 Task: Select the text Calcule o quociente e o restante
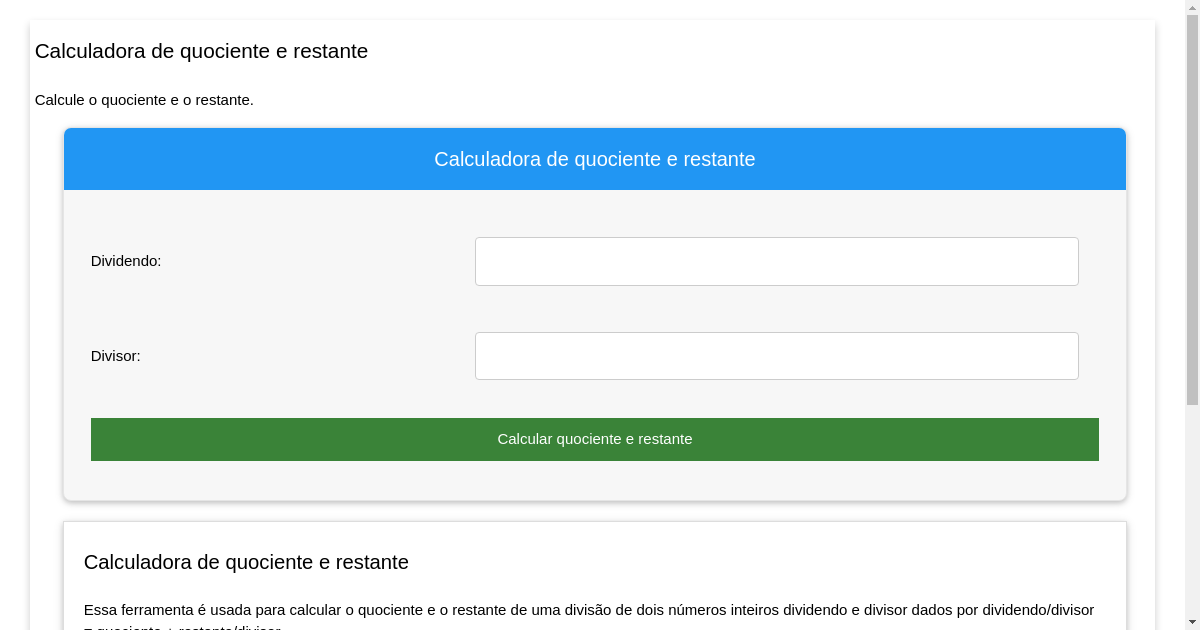point(144,100)
